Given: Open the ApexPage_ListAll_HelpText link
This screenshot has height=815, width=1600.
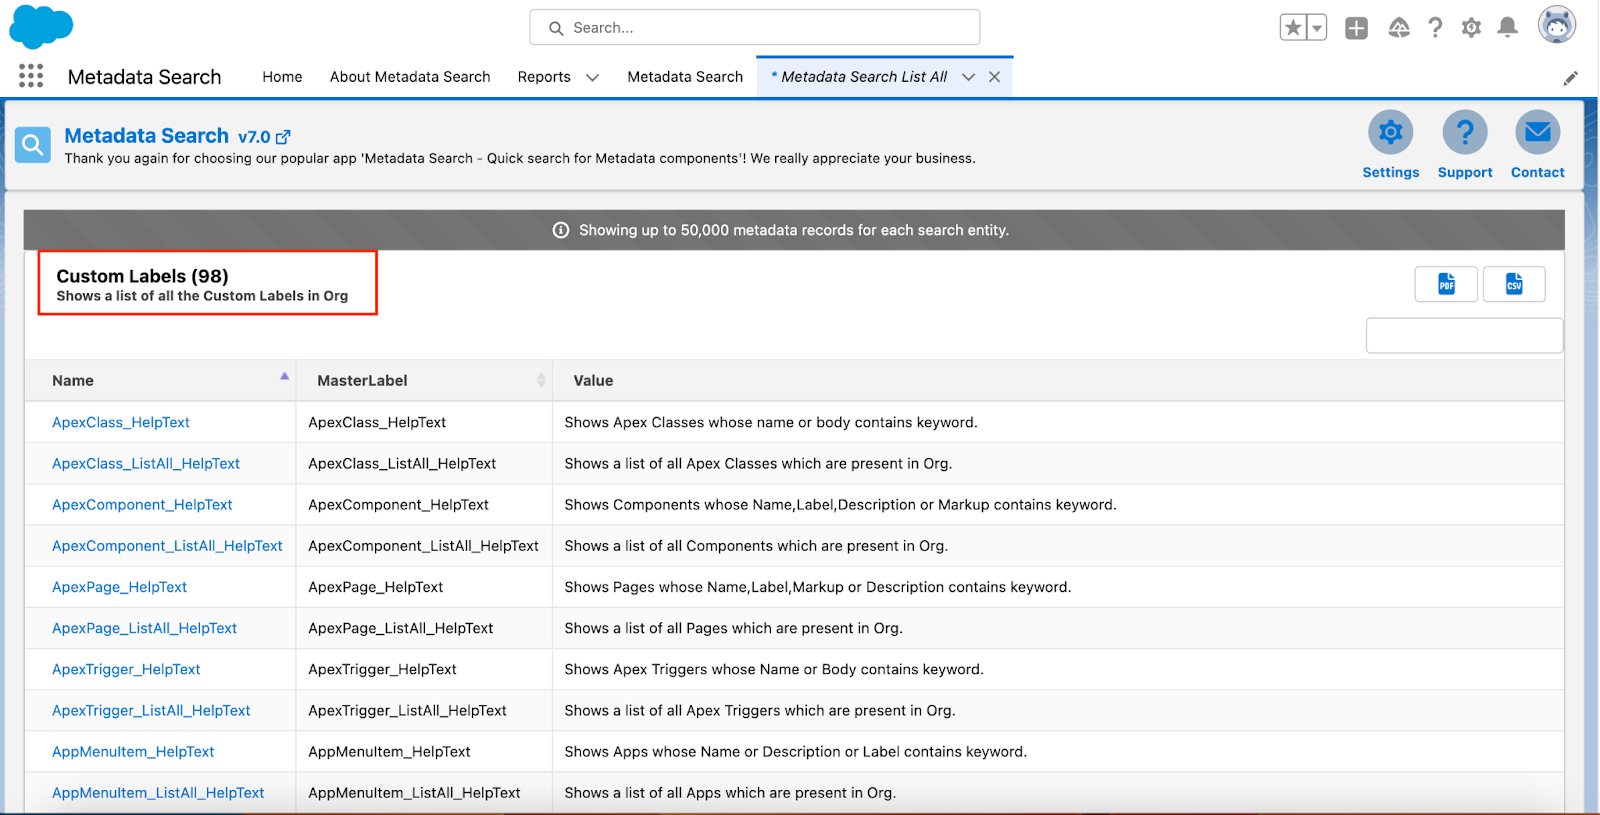Looking at the screenshot, I should point(144,628).
